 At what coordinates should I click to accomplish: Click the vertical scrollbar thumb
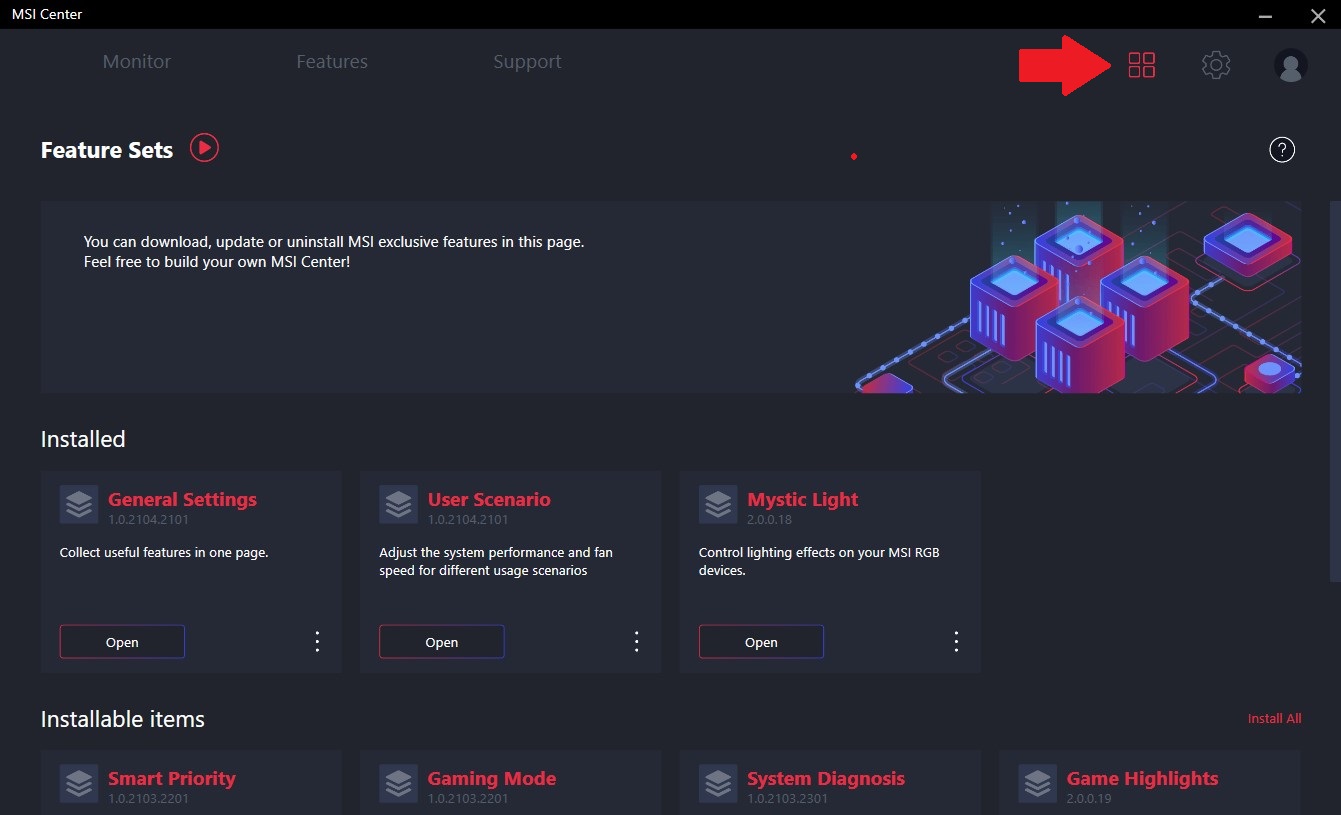tap(1335, 391)
